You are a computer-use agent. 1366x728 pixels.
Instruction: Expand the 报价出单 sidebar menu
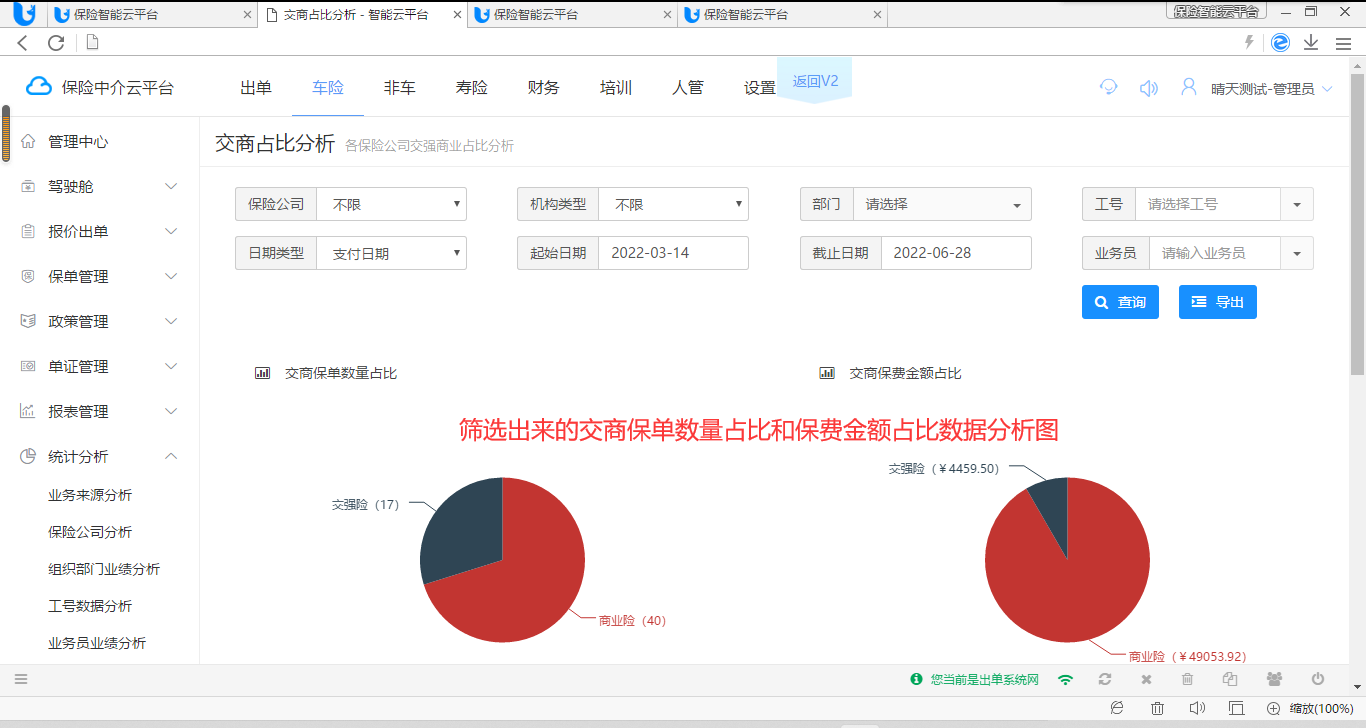point(100,231)
